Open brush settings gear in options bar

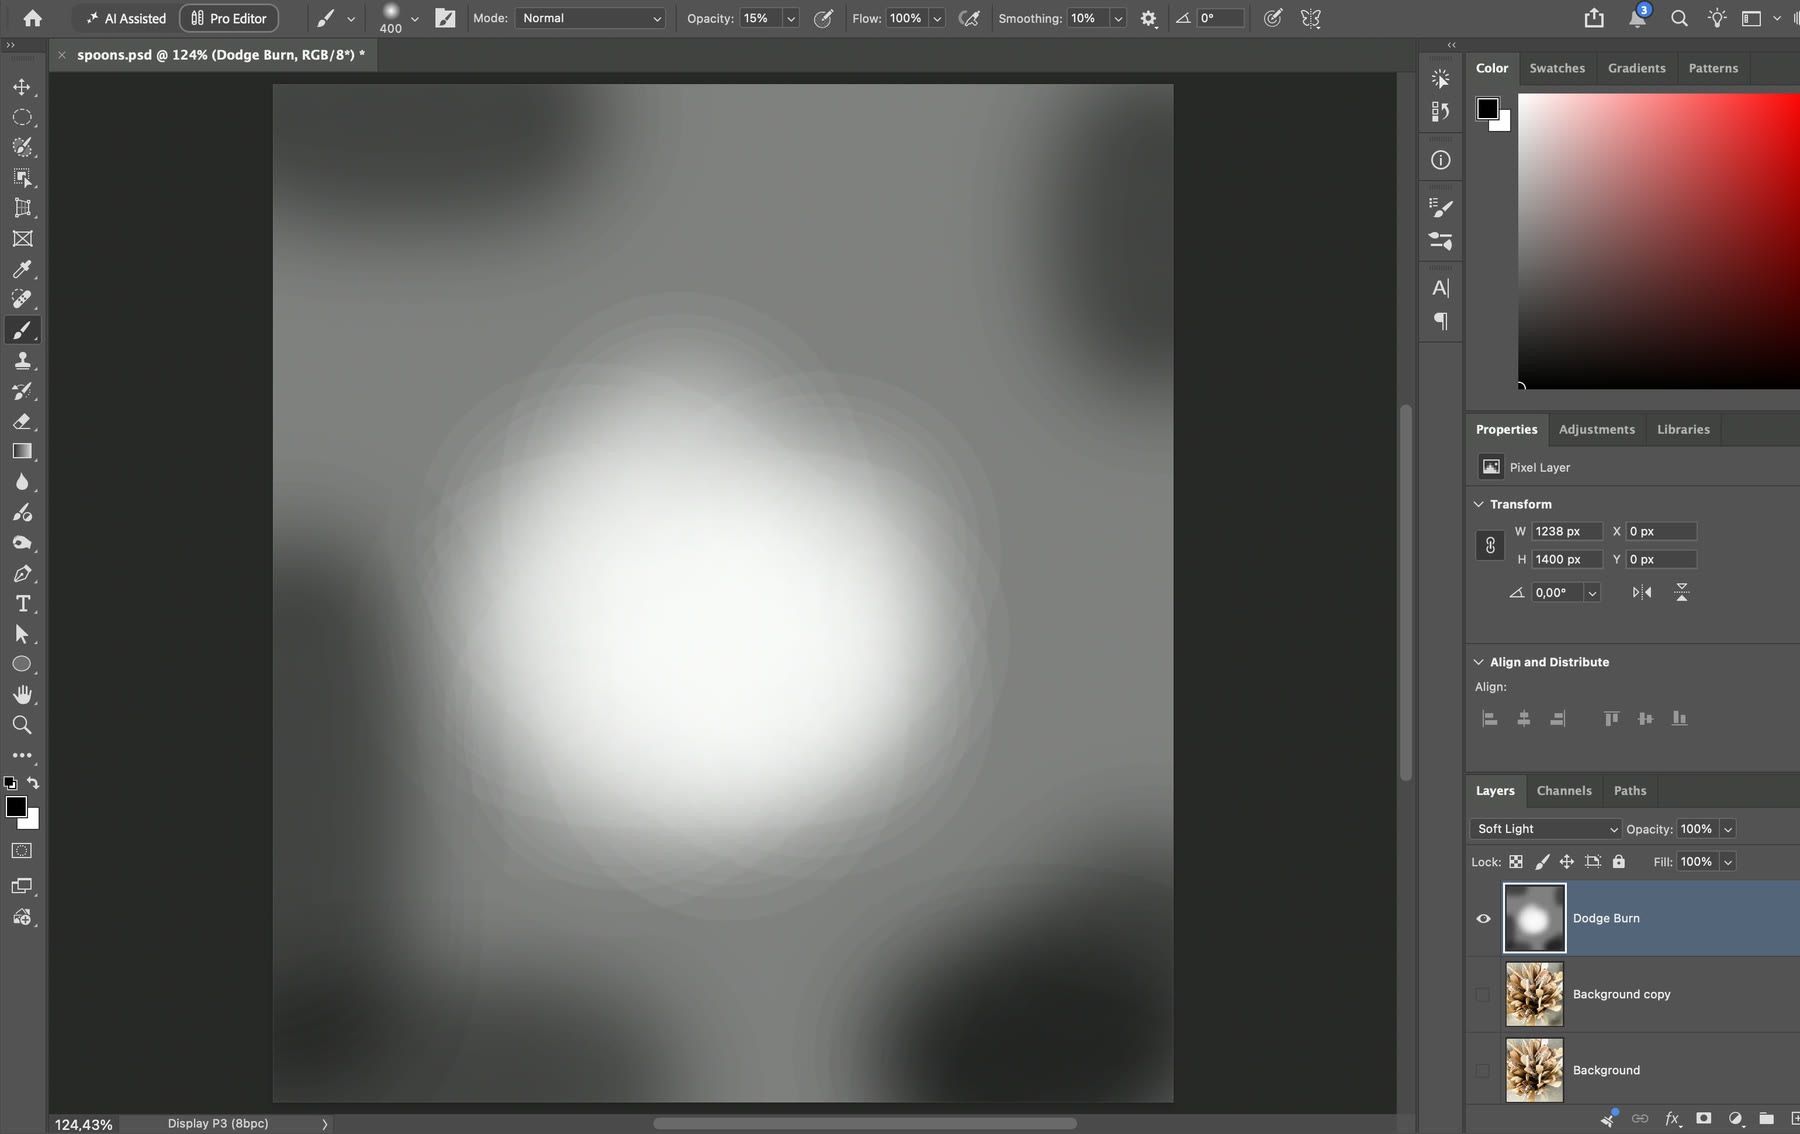pyautogui.click(x=1148, y=18)
